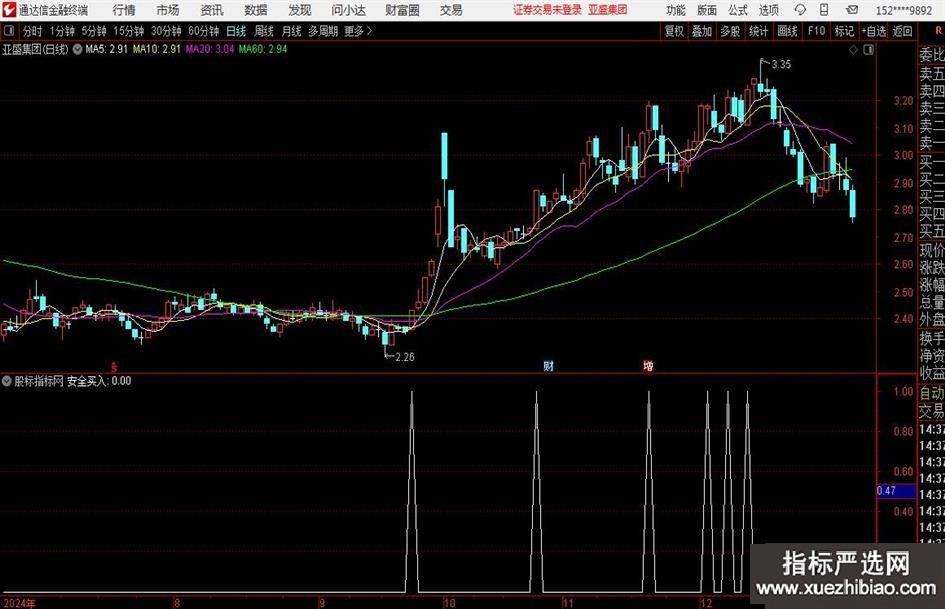This screenshot has height=609, width=945.
Task: Click the 亚盛集团 stock name in title bar
Action: click(608, 10)
